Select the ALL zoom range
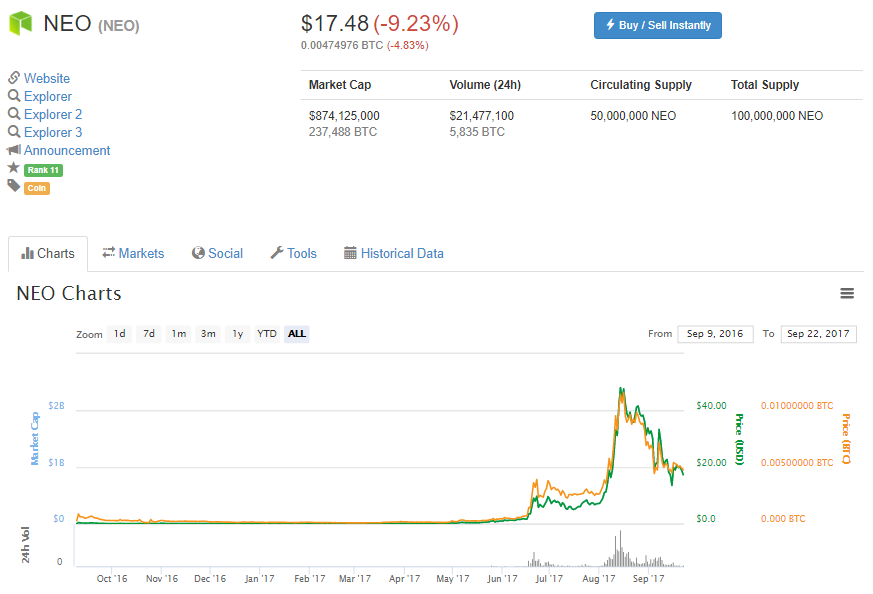Screen dimensions: 873x594 [297, 333]
